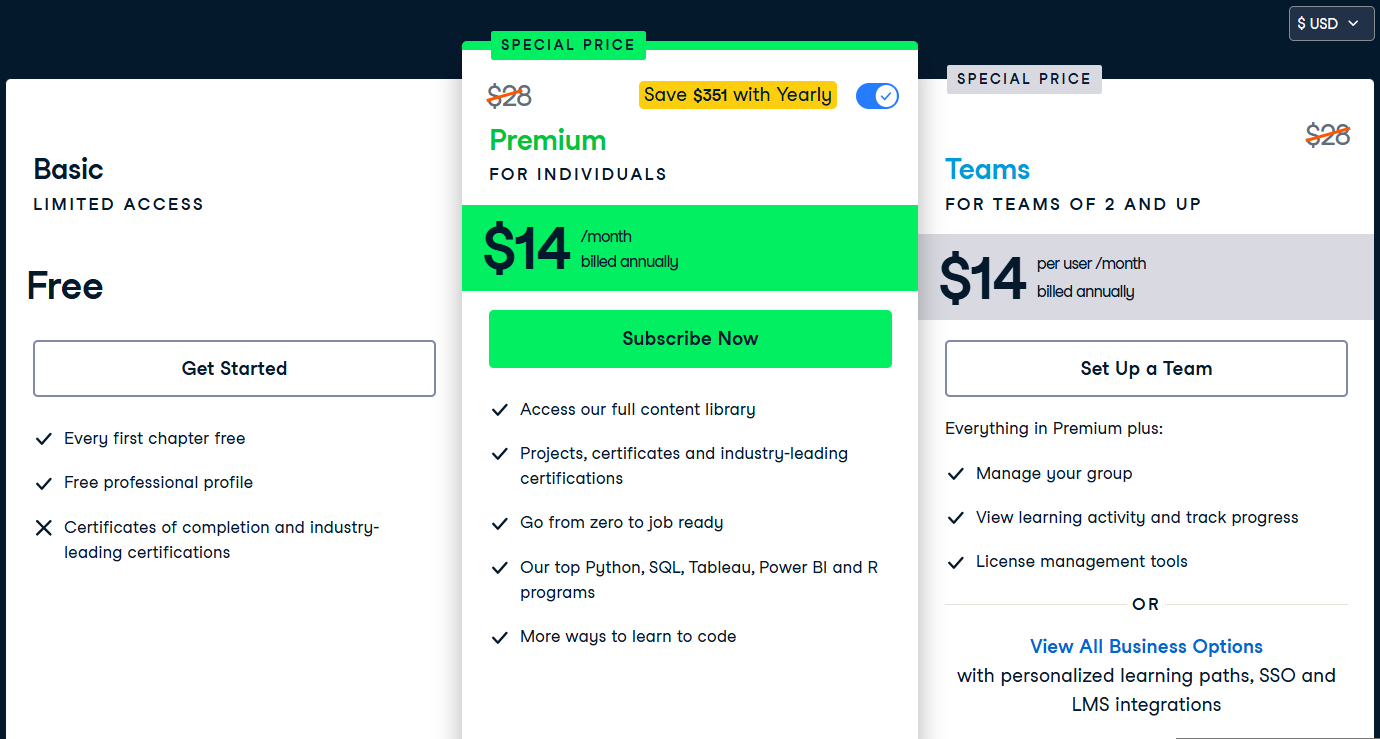1380x739 pixels.
Task: Disable the yearly billing toggle
Action: click(877, 95)
